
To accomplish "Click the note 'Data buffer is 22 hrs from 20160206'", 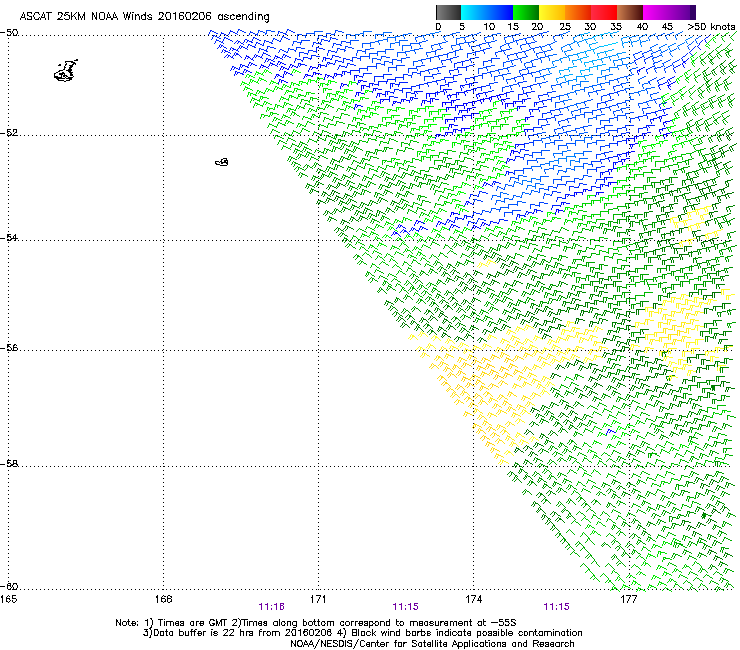I will point(242,633).
